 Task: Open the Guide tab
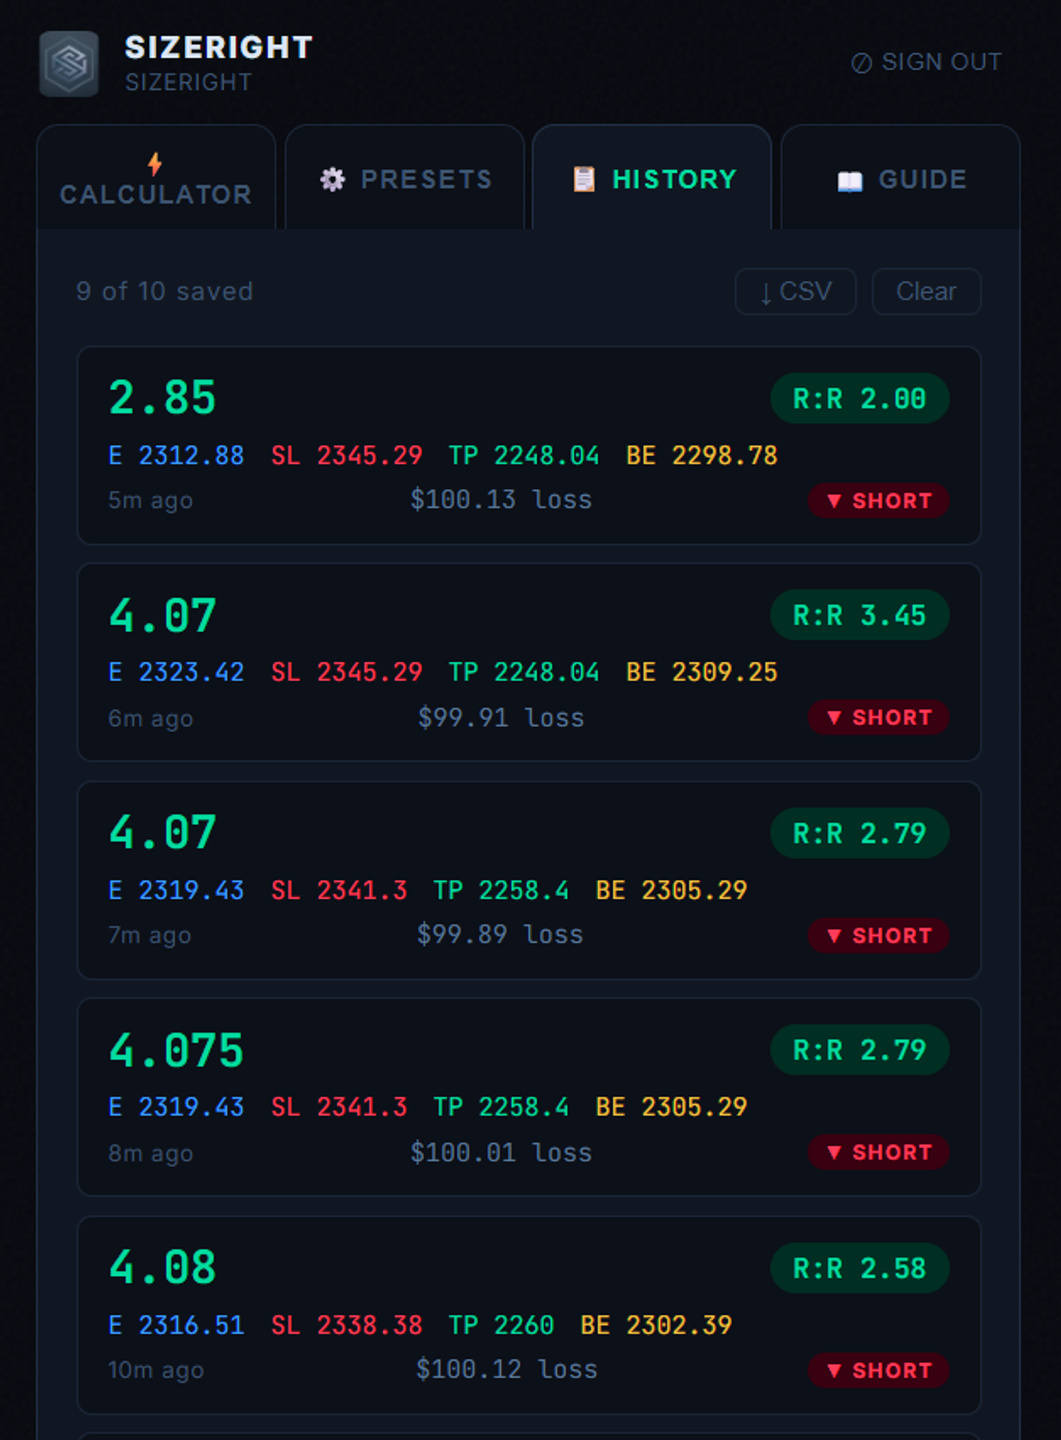pos(900,178)
